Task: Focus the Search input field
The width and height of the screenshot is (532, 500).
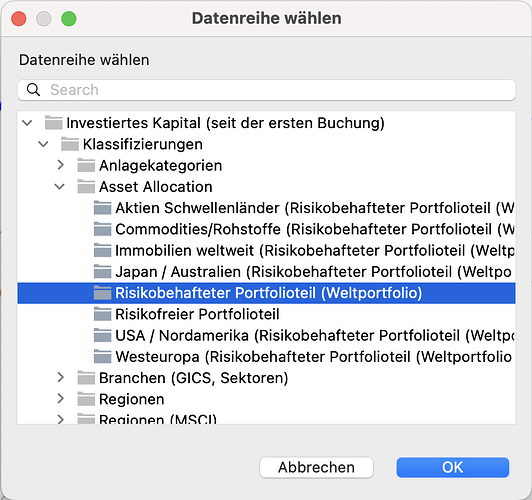Action: [x=266, y=90]
